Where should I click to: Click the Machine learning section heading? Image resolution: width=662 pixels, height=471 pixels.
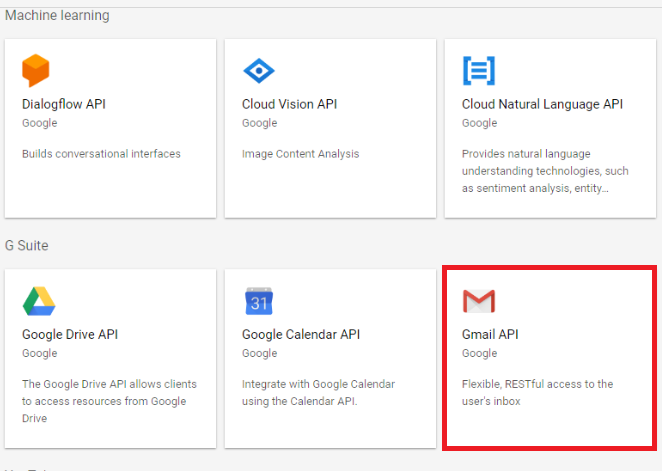pyautogui.click(x=57, y=16)
